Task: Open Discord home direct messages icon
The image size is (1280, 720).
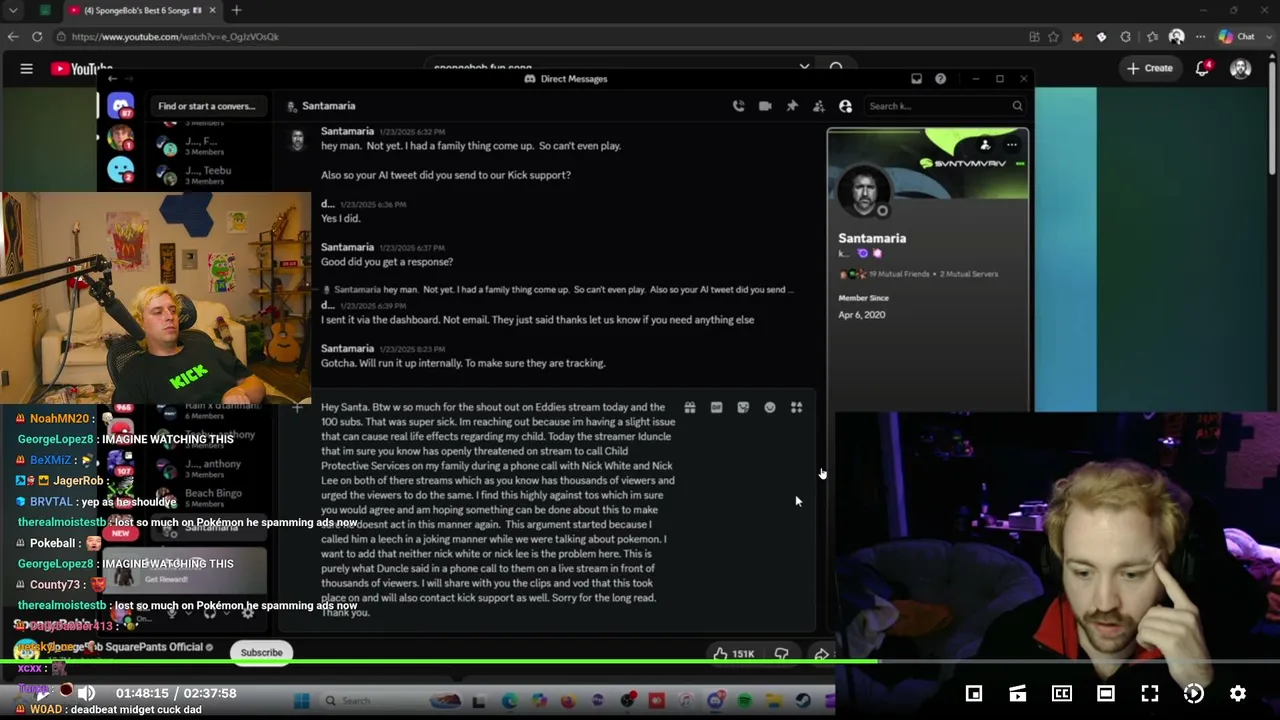Action: pyautogui.click(x=121, y=106)
